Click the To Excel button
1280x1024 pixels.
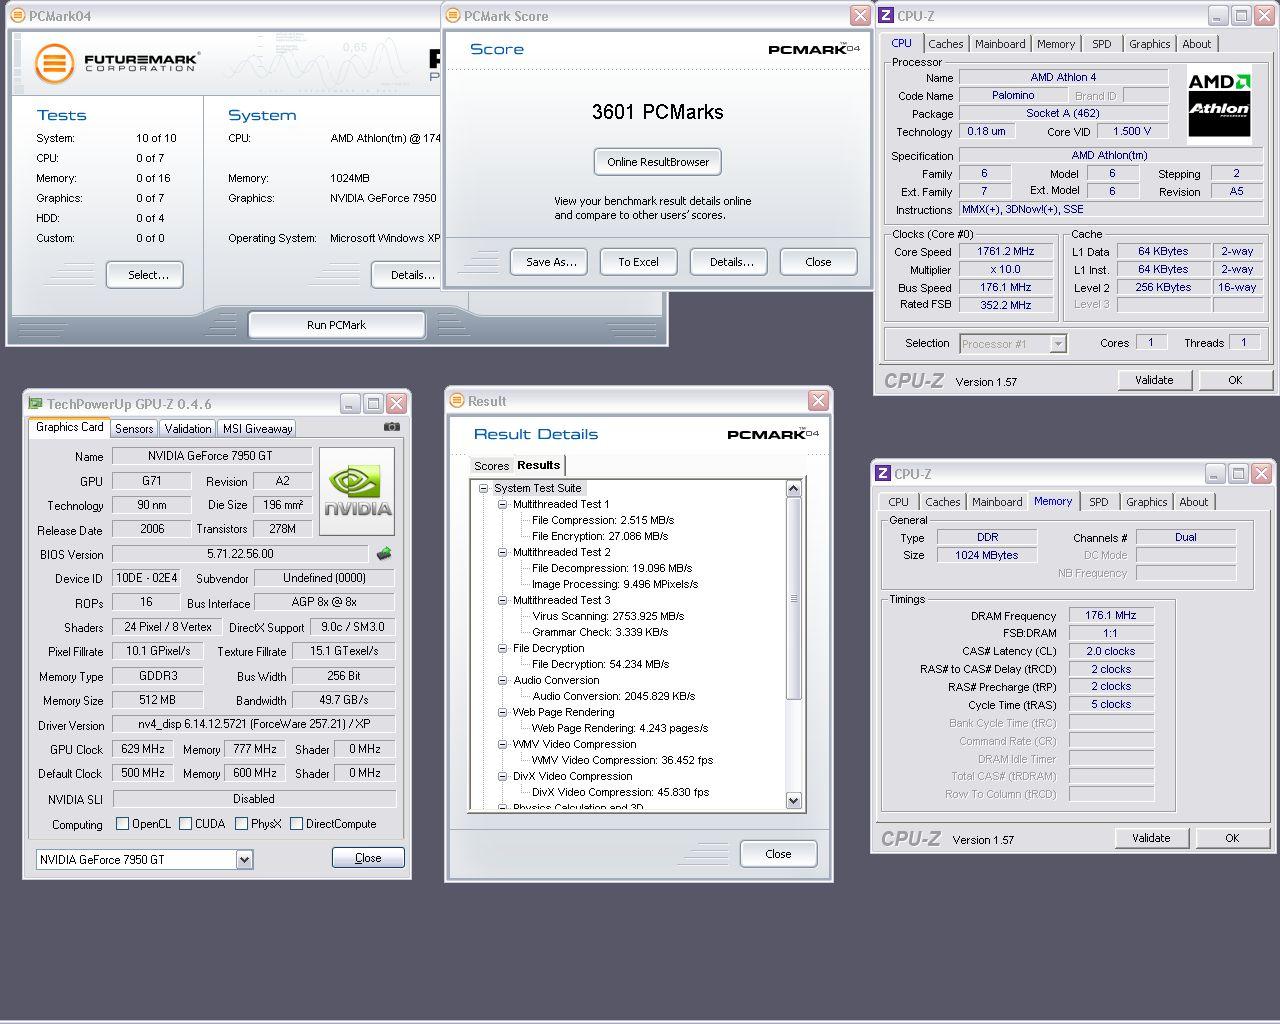tap(638, 262)
